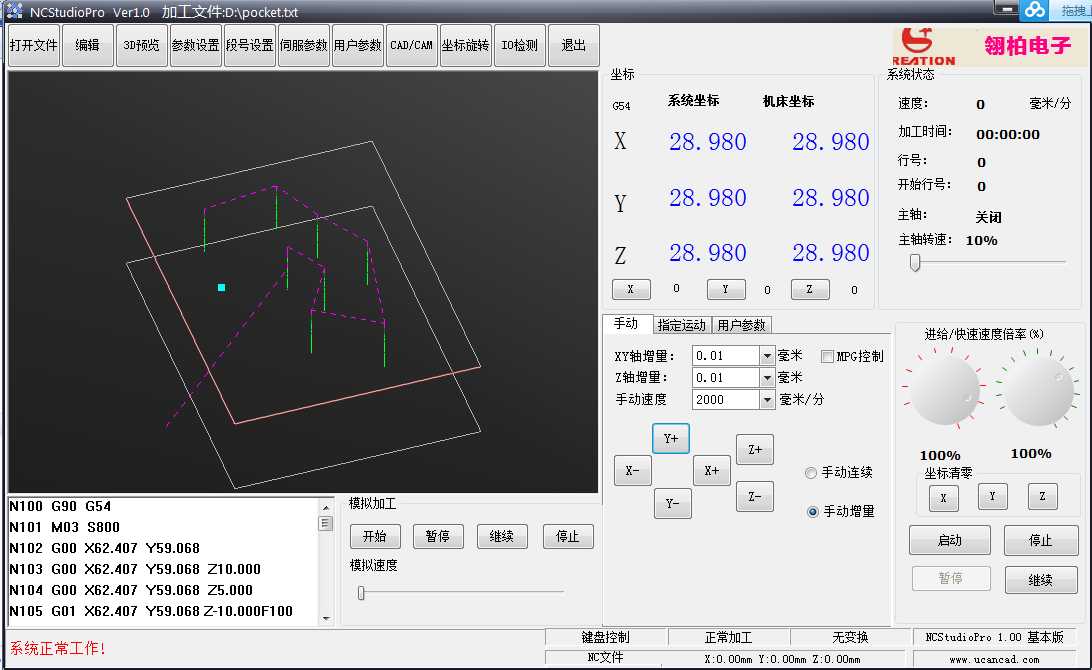1092x670 pixels.
Task: Click the 打开文件 toolbar button
Action: [33, 45]
